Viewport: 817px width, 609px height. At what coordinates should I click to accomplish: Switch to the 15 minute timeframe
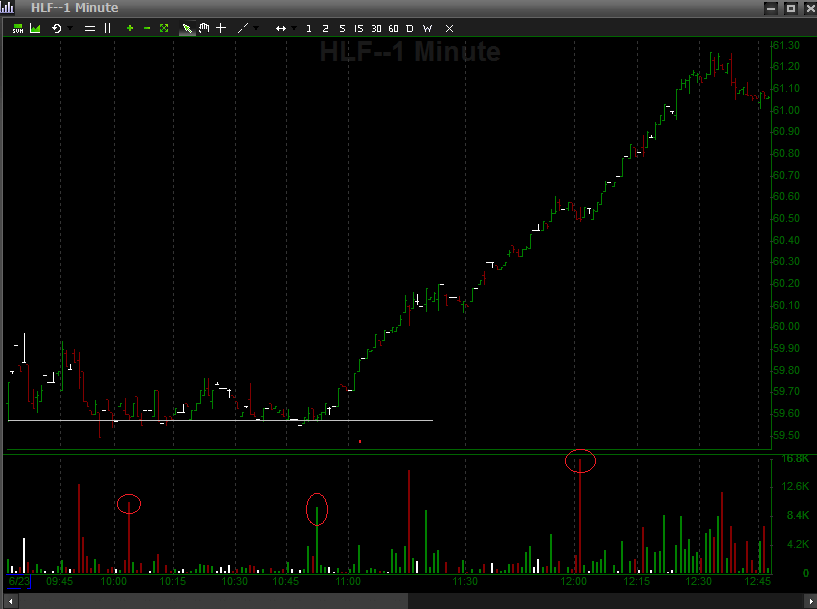coord(358,29)
